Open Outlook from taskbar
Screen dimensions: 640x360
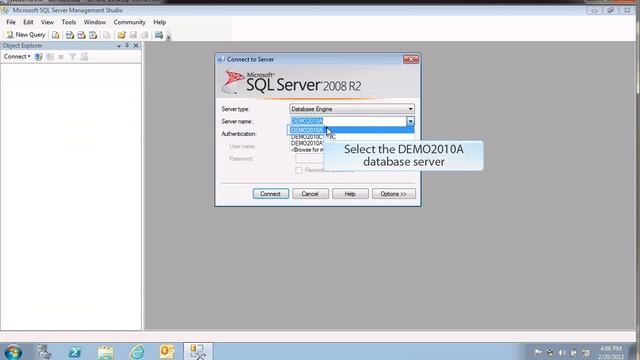[167, 352]
